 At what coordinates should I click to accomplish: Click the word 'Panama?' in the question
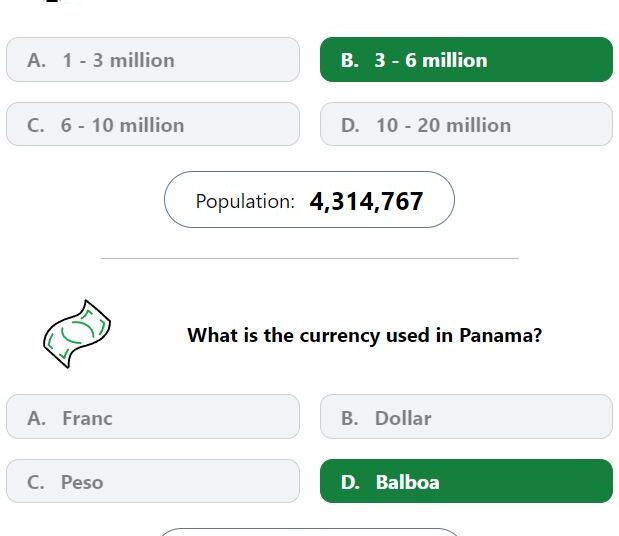(501, 335)
